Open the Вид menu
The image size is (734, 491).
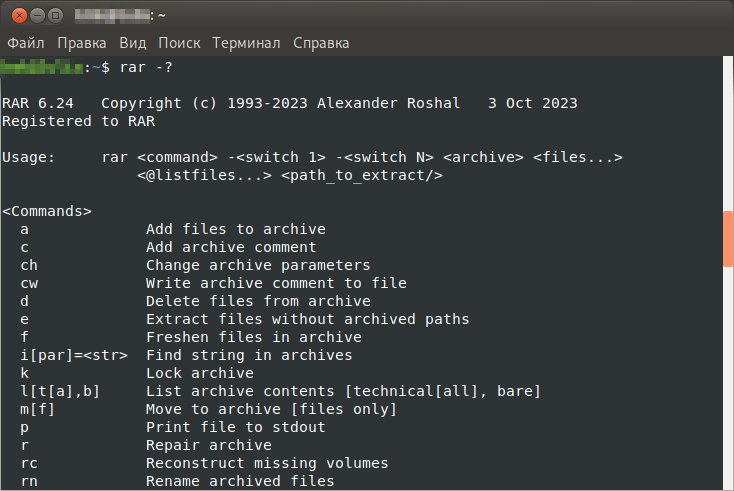tap(133, 43)
